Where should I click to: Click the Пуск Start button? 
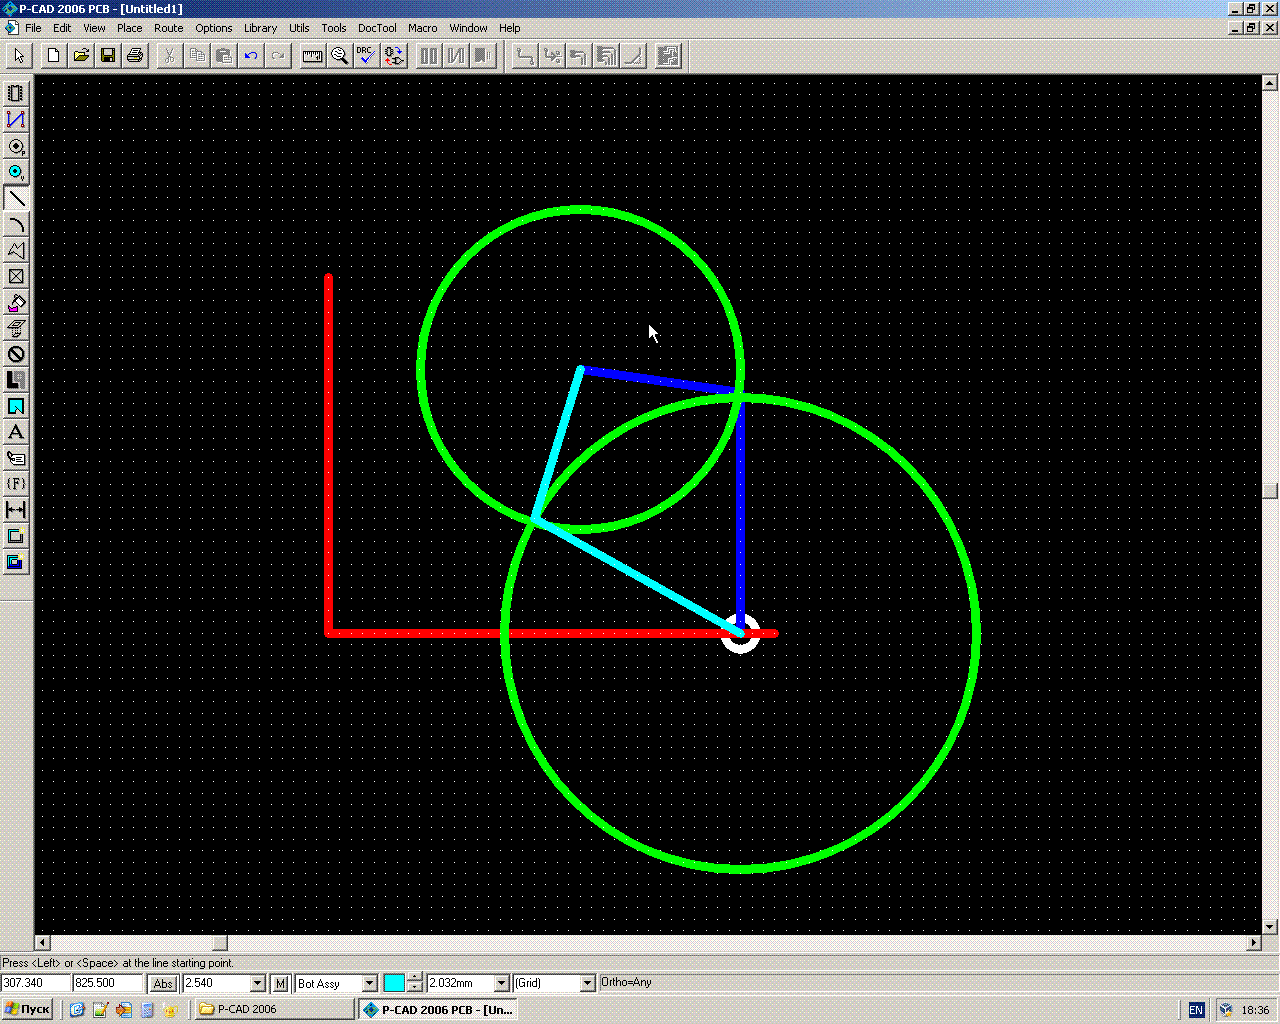(x=28, y=1010)
